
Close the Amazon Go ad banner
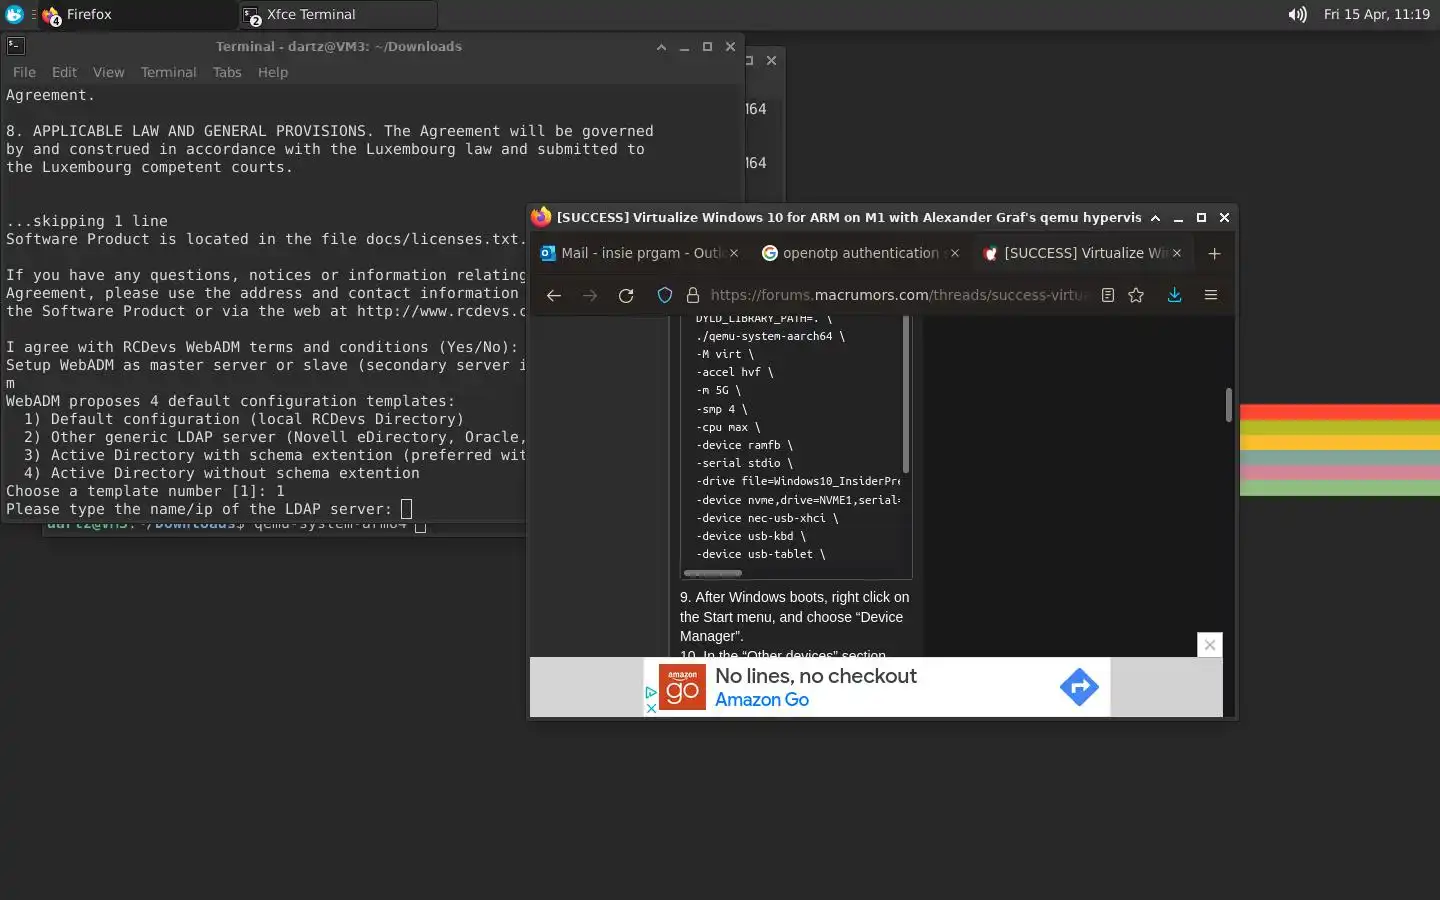coord(1210,645)
